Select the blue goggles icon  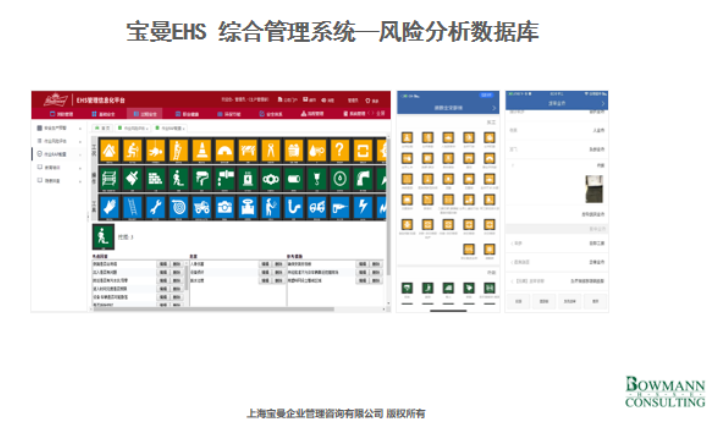point(317,208)
